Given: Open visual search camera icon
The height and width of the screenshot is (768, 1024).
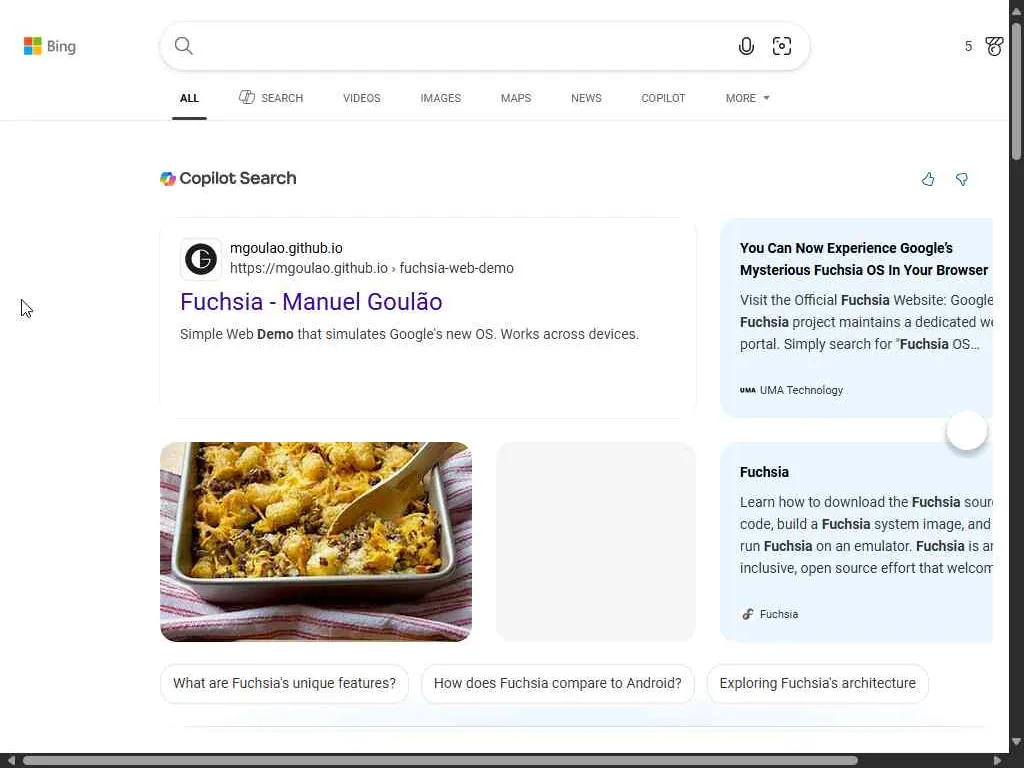Looking at the screenshot, I should (782, 46).
